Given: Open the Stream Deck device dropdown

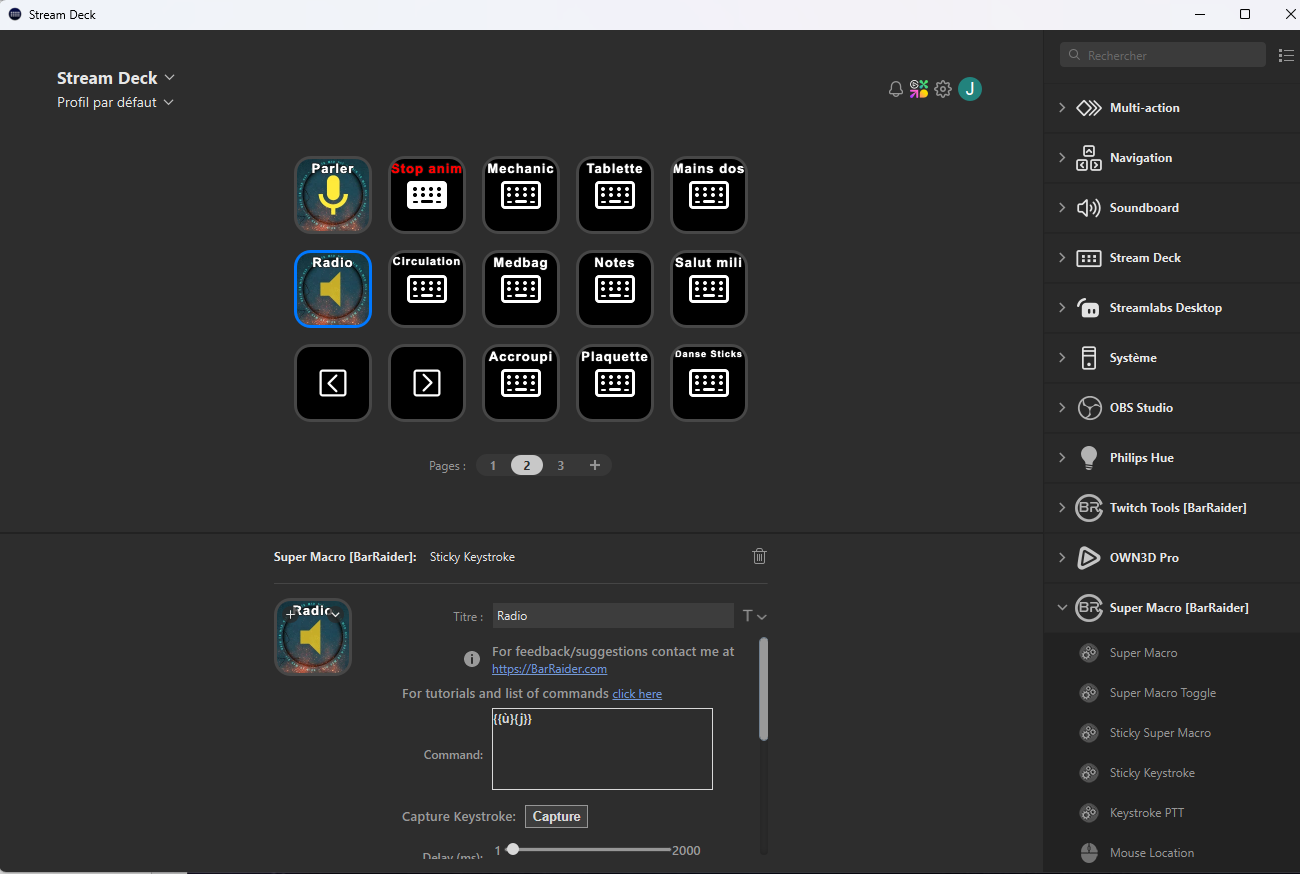Looking at the screenshot, I should (116, 78).
